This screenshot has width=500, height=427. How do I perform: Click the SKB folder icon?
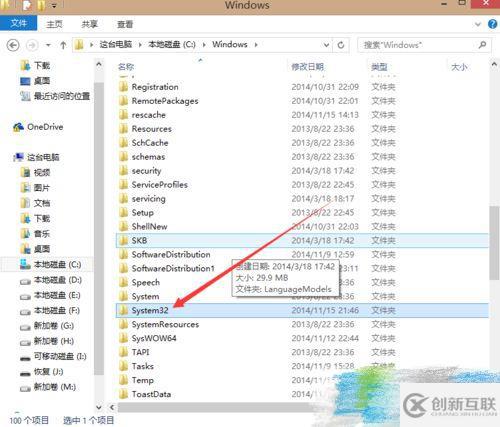coord(124,241)
